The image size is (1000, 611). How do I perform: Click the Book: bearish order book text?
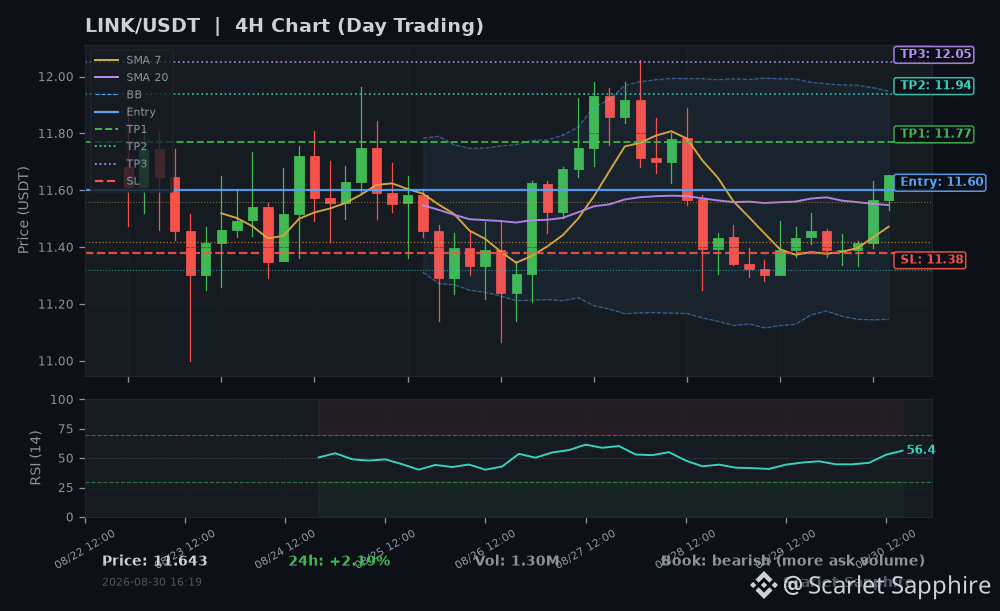point(793,561)
